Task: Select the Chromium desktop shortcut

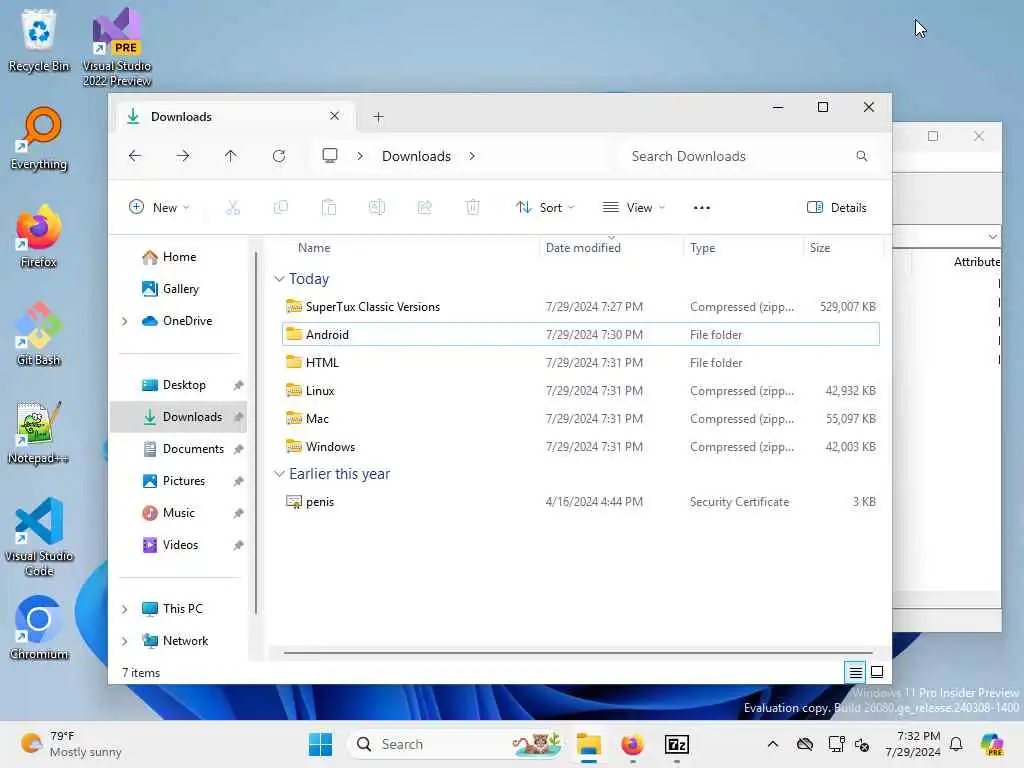Action: point(39,628)
